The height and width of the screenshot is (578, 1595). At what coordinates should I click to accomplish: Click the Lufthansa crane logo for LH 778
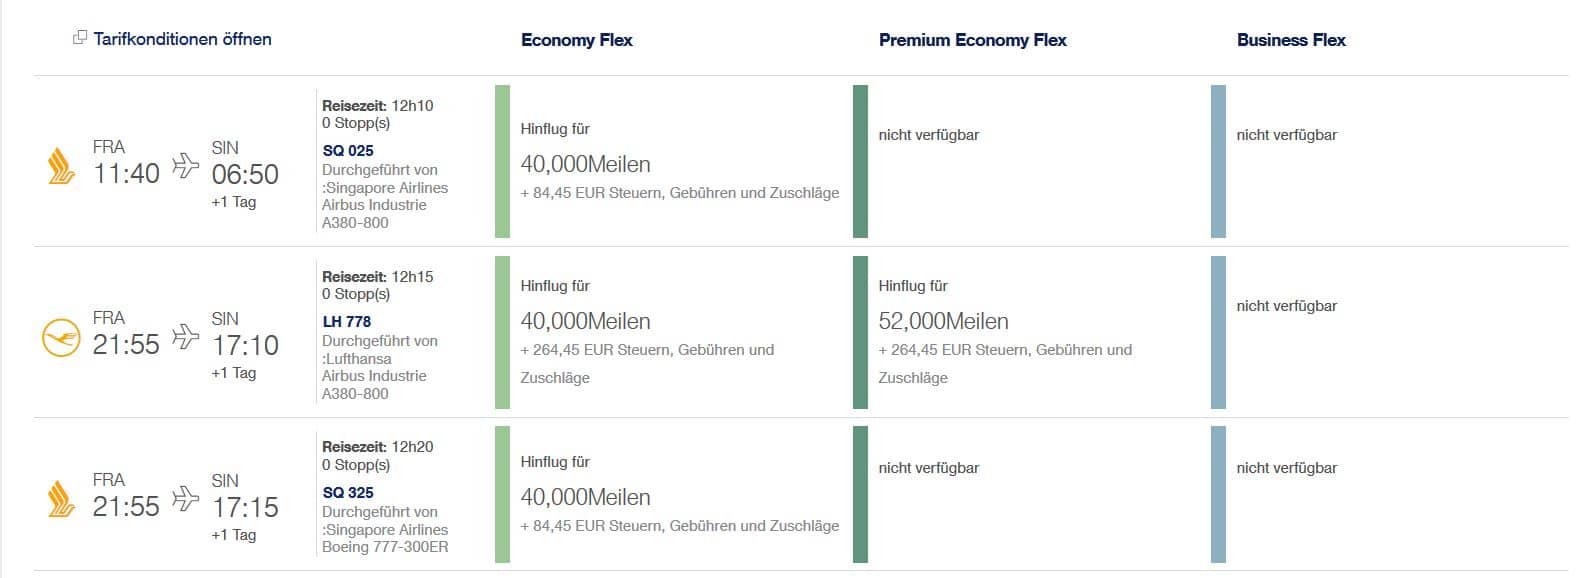pyautogui.click(x=61, y=337)
